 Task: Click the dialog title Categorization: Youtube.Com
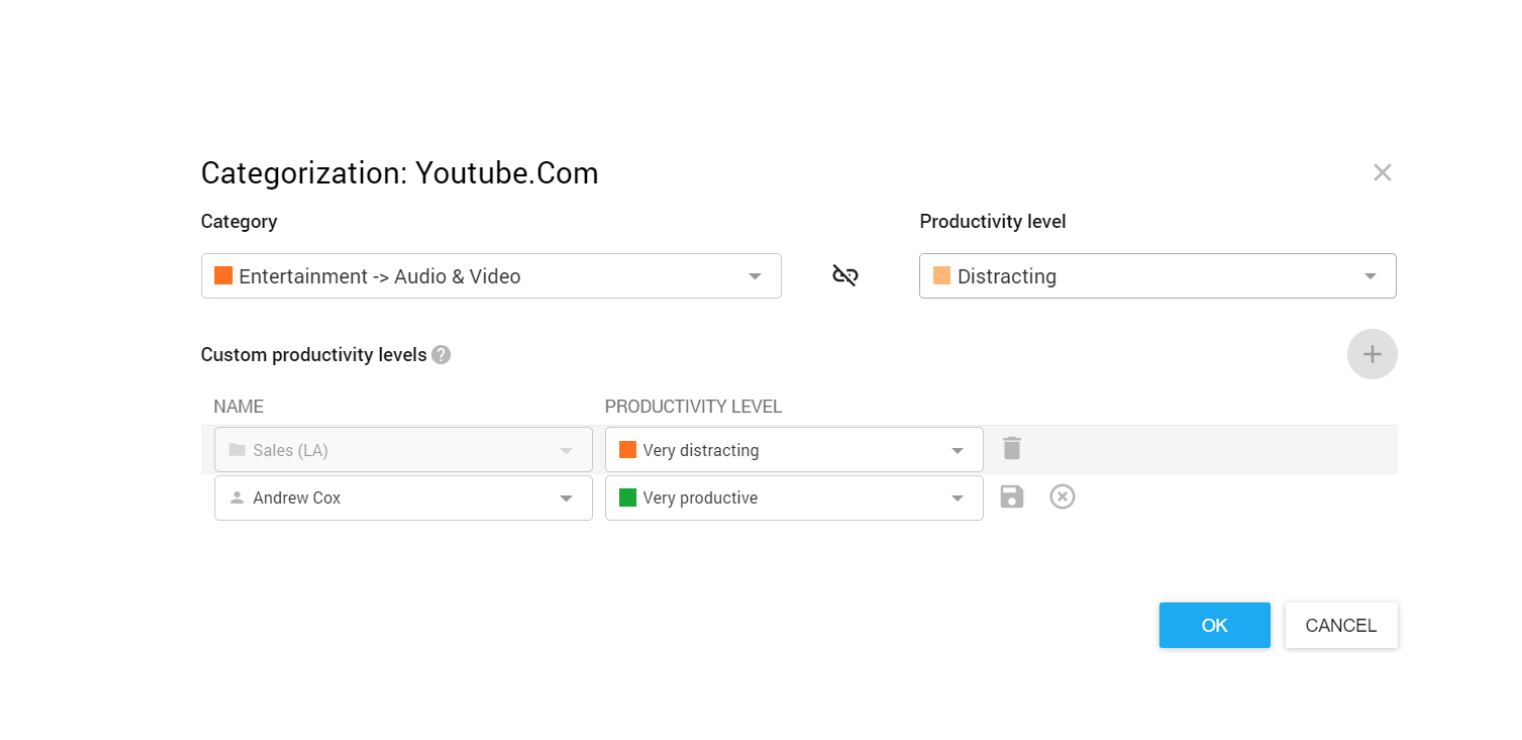tap(399, 173)
